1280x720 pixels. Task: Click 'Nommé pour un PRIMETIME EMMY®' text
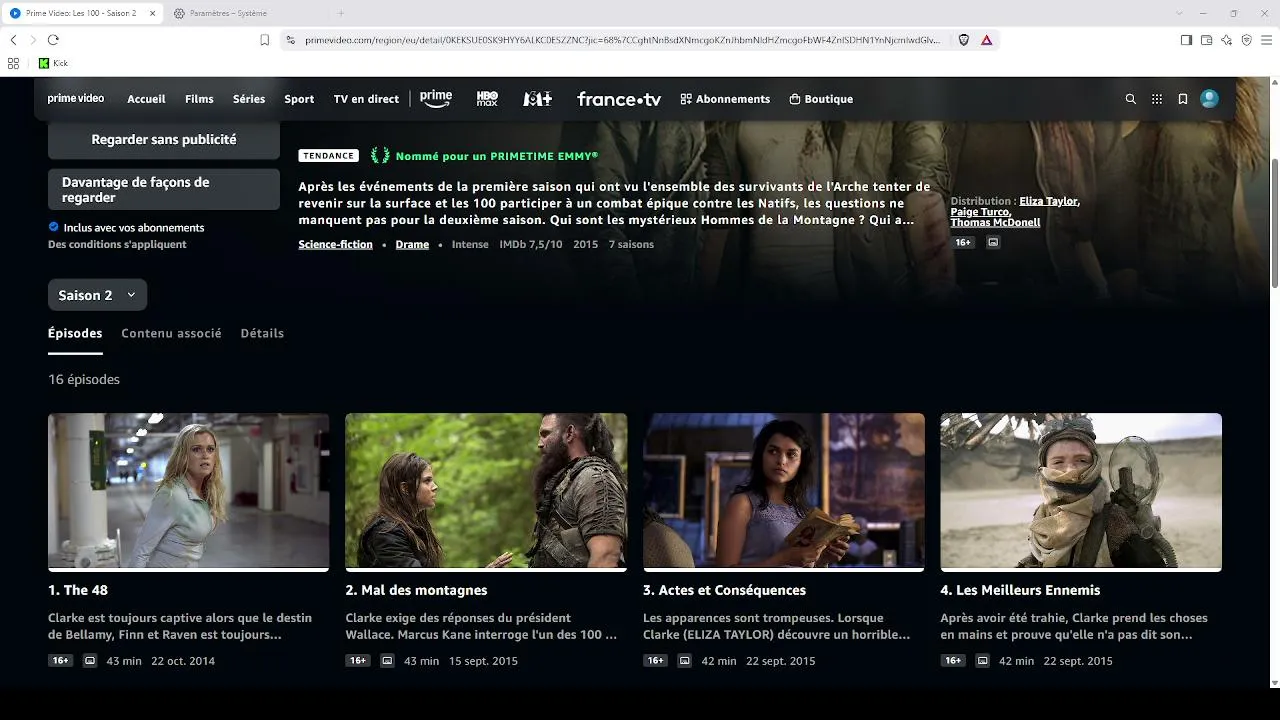coord(497,156)
